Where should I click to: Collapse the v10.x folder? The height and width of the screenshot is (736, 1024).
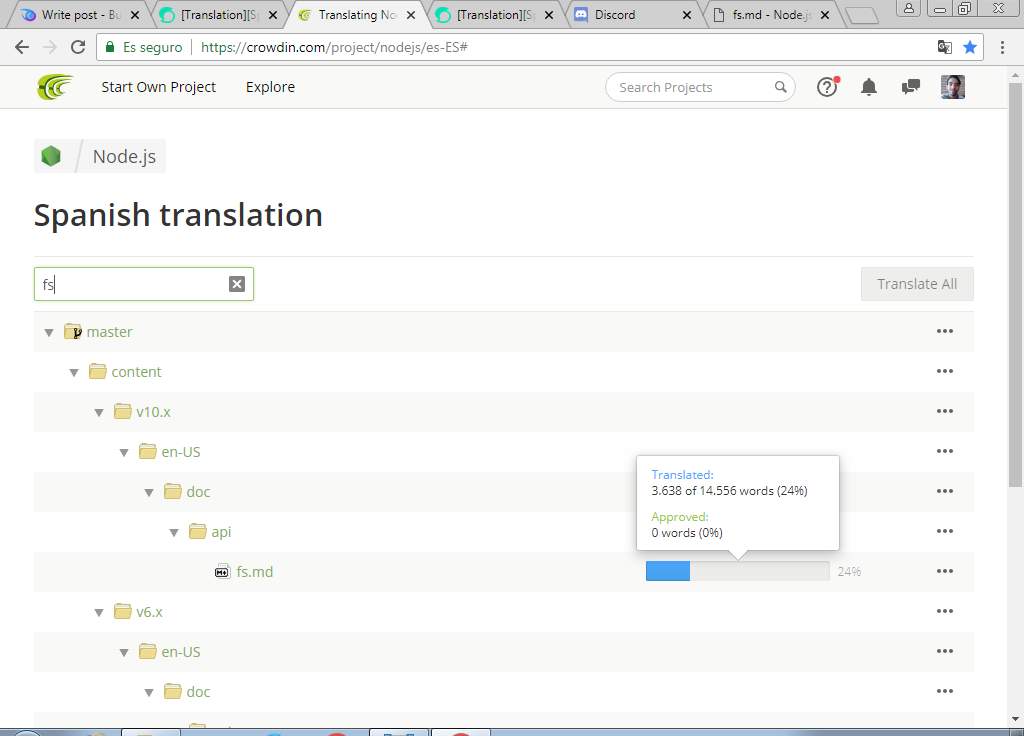pos(99,413)
